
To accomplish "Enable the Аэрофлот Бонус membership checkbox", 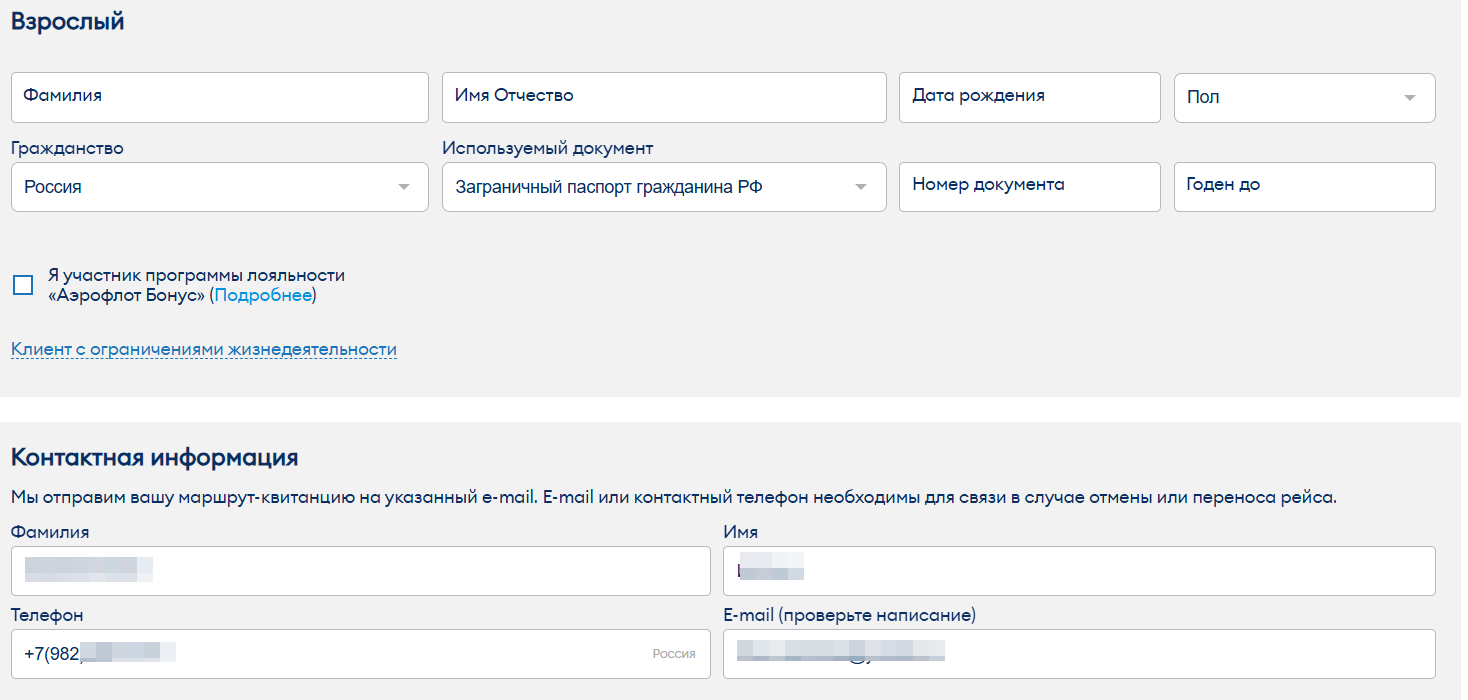I will (23, 285).
